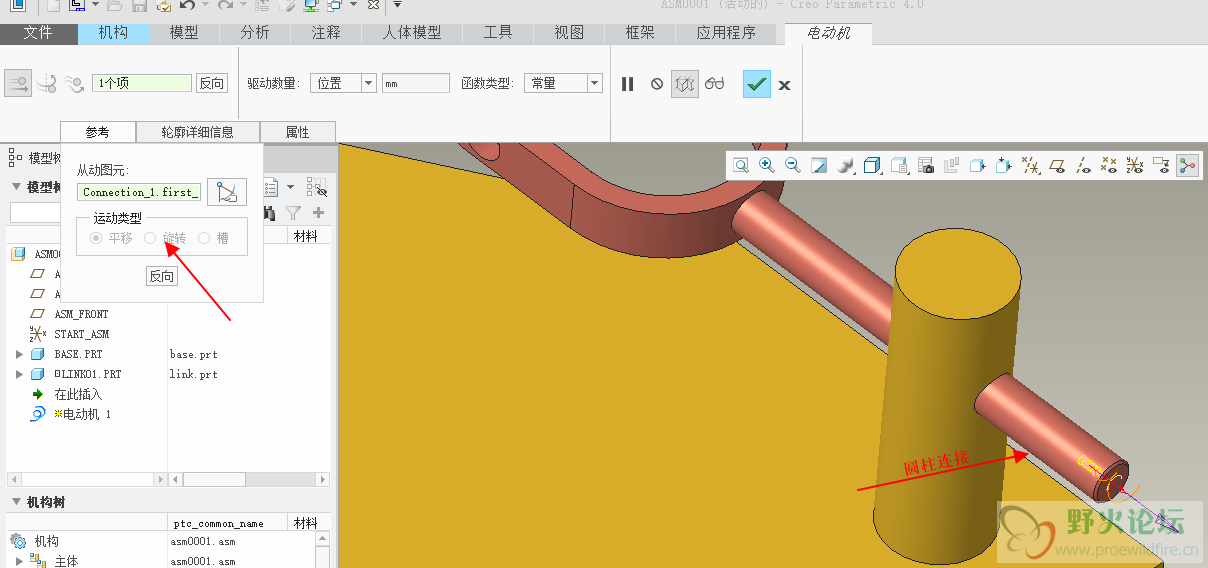The width and height of the screenshot is (1208, 568).
Task: Open the quick access toolbar customize arrow
Action: 397,6
